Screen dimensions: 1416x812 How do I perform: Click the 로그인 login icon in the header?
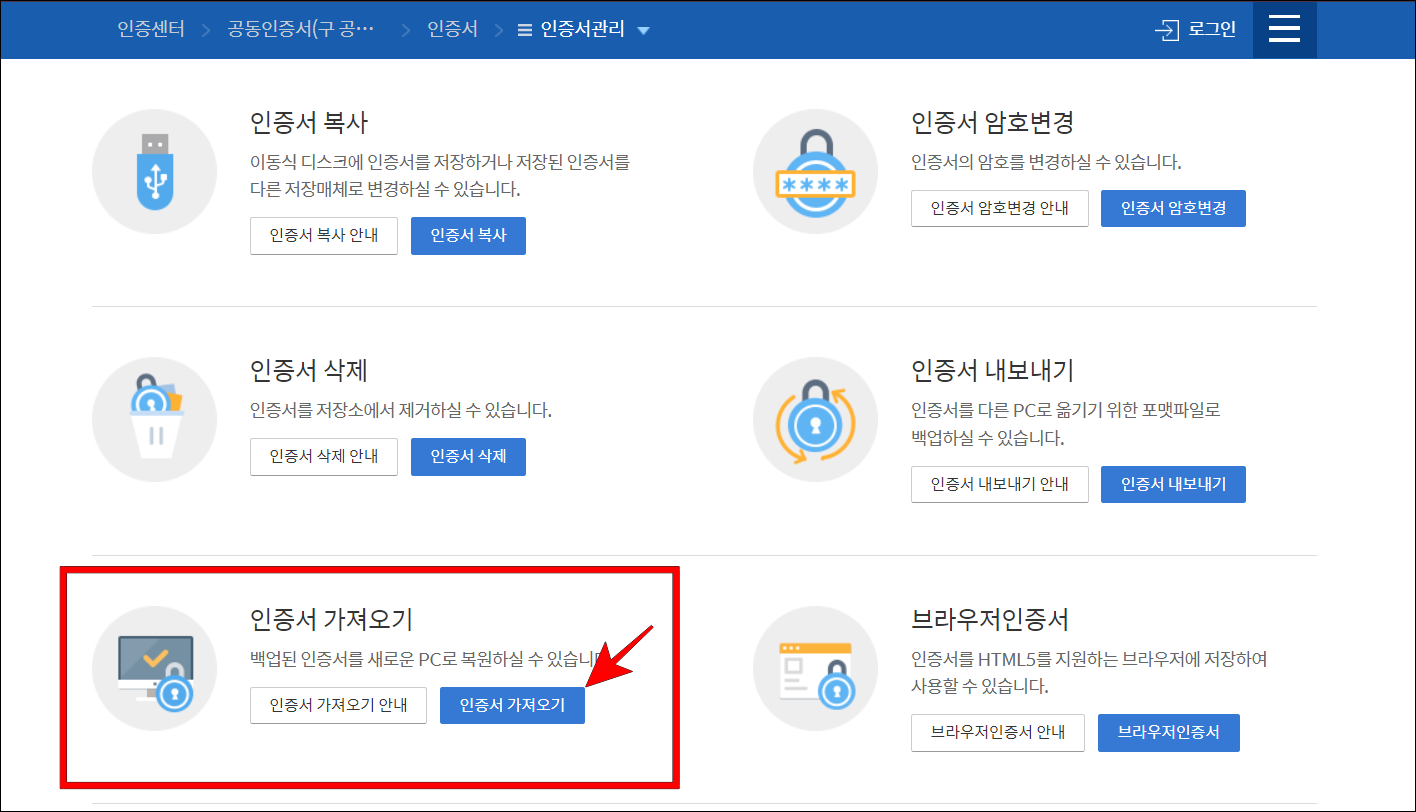pos(1196,29)
